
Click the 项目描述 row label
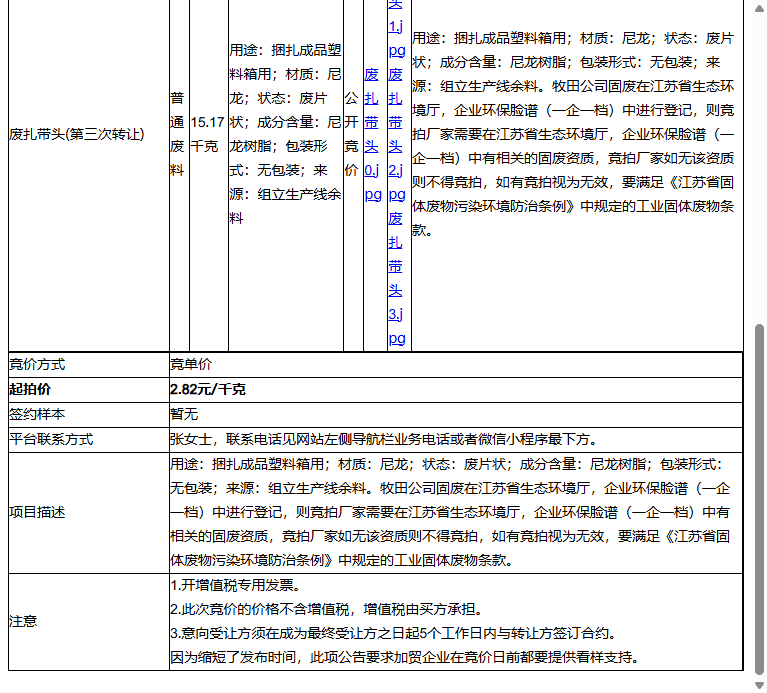37,512
